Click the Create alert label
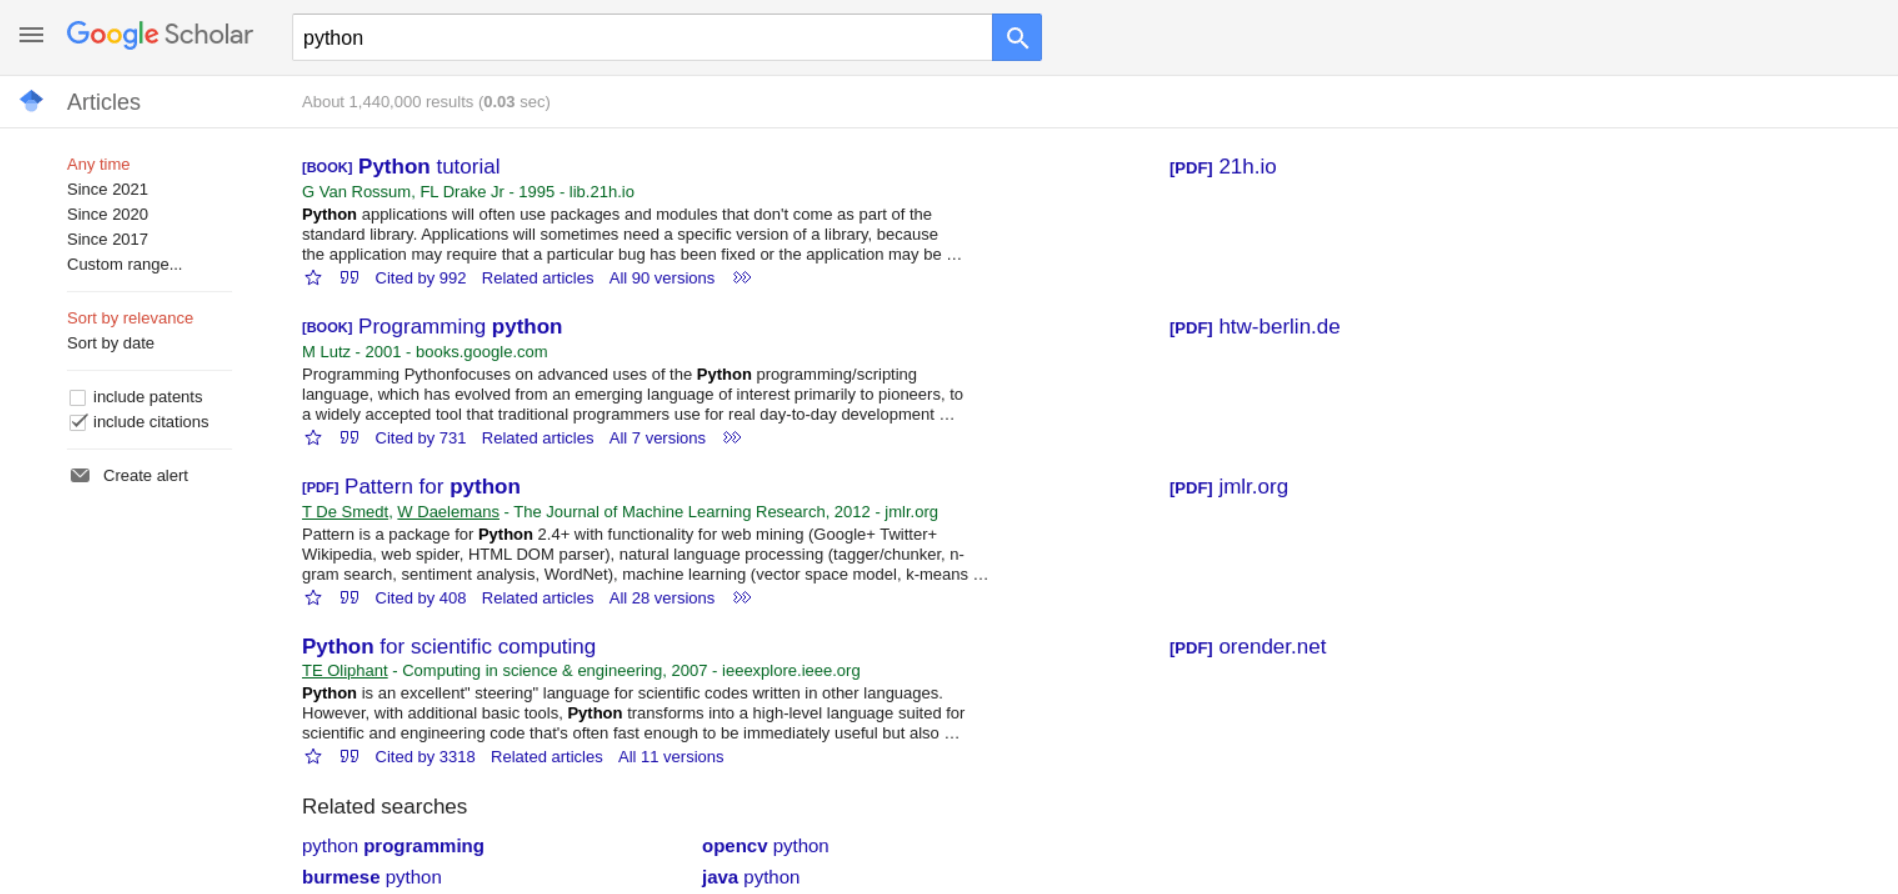The image size is (1898, 894). [145, 475]
